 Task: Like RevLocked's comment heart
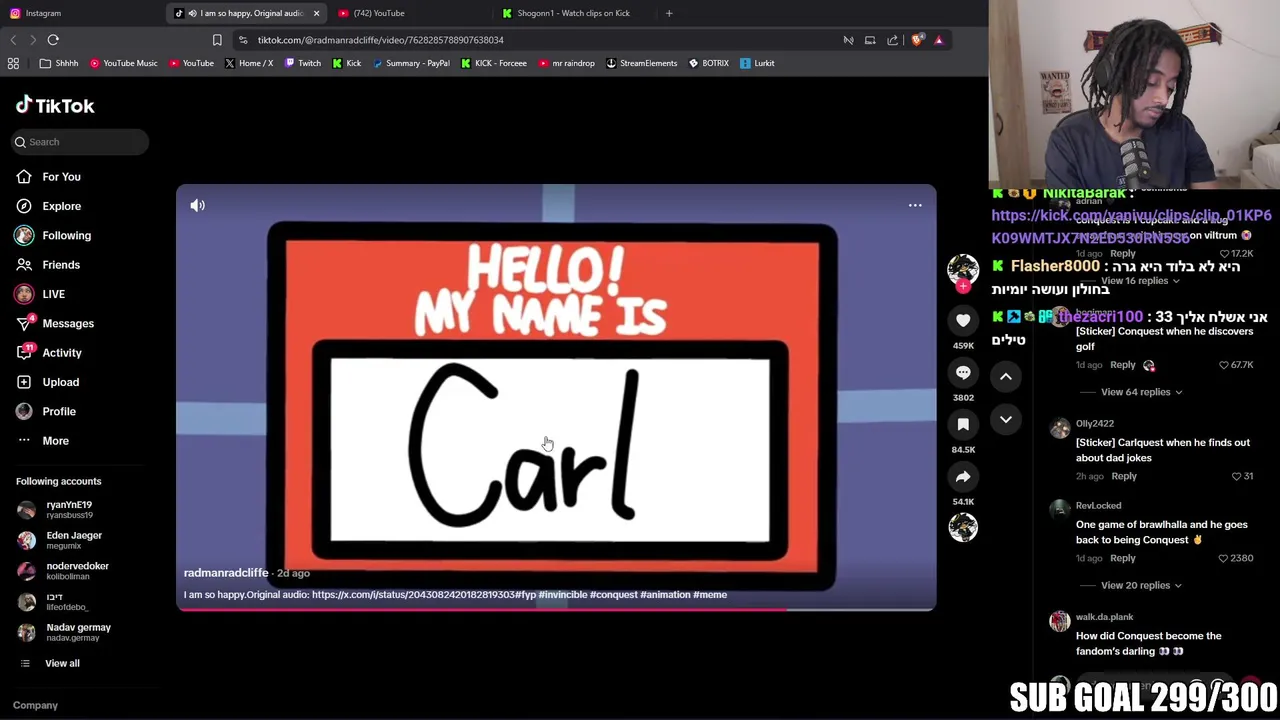(x=1224, y=559)
